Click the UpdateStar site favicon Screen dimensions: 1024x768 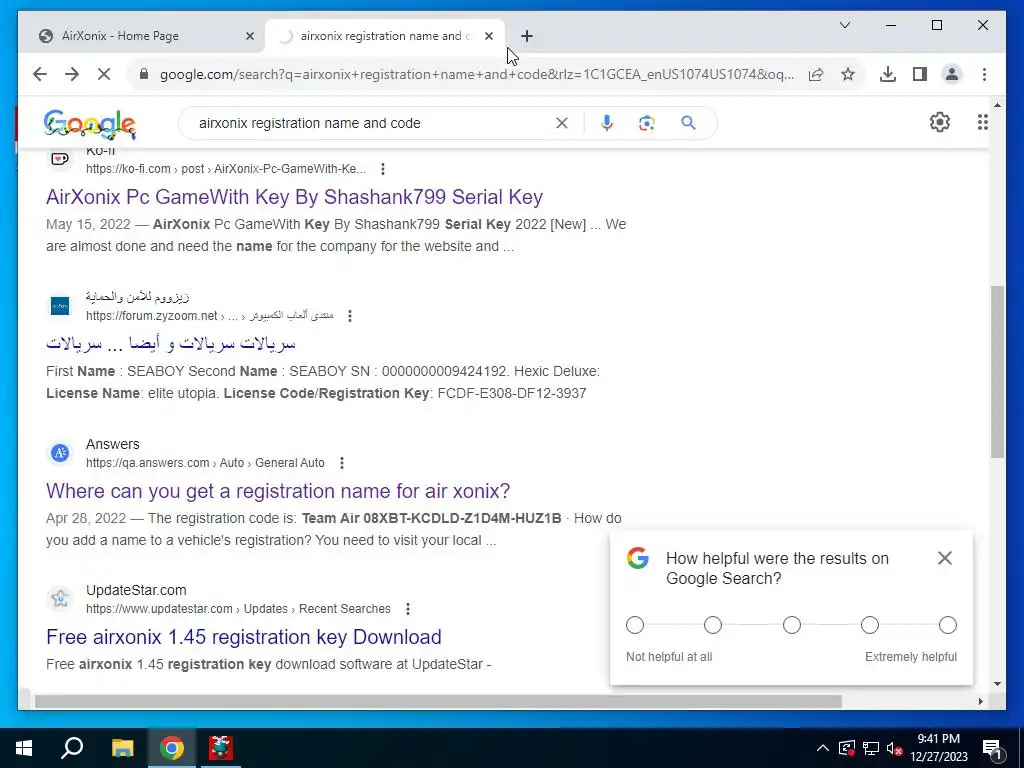(60, 598)
